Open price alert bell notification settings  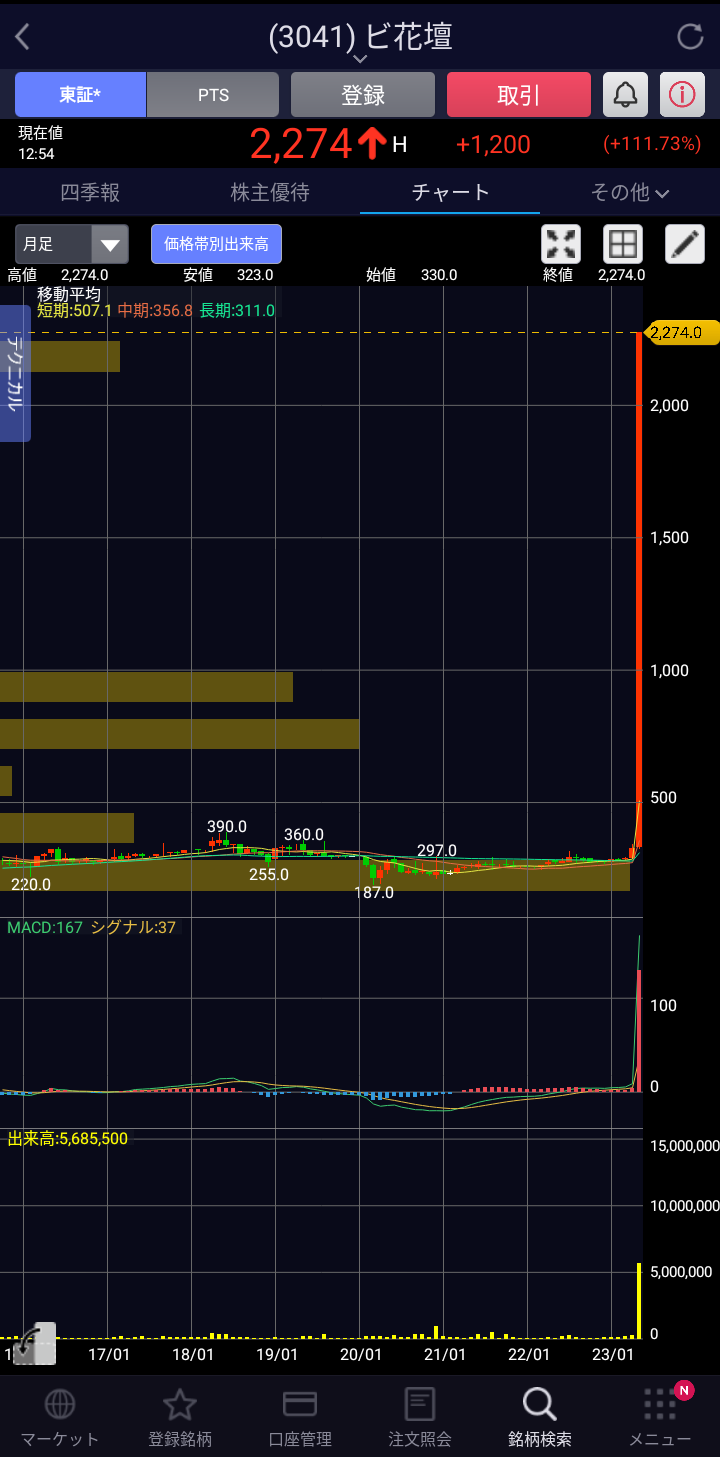[625, 95]
